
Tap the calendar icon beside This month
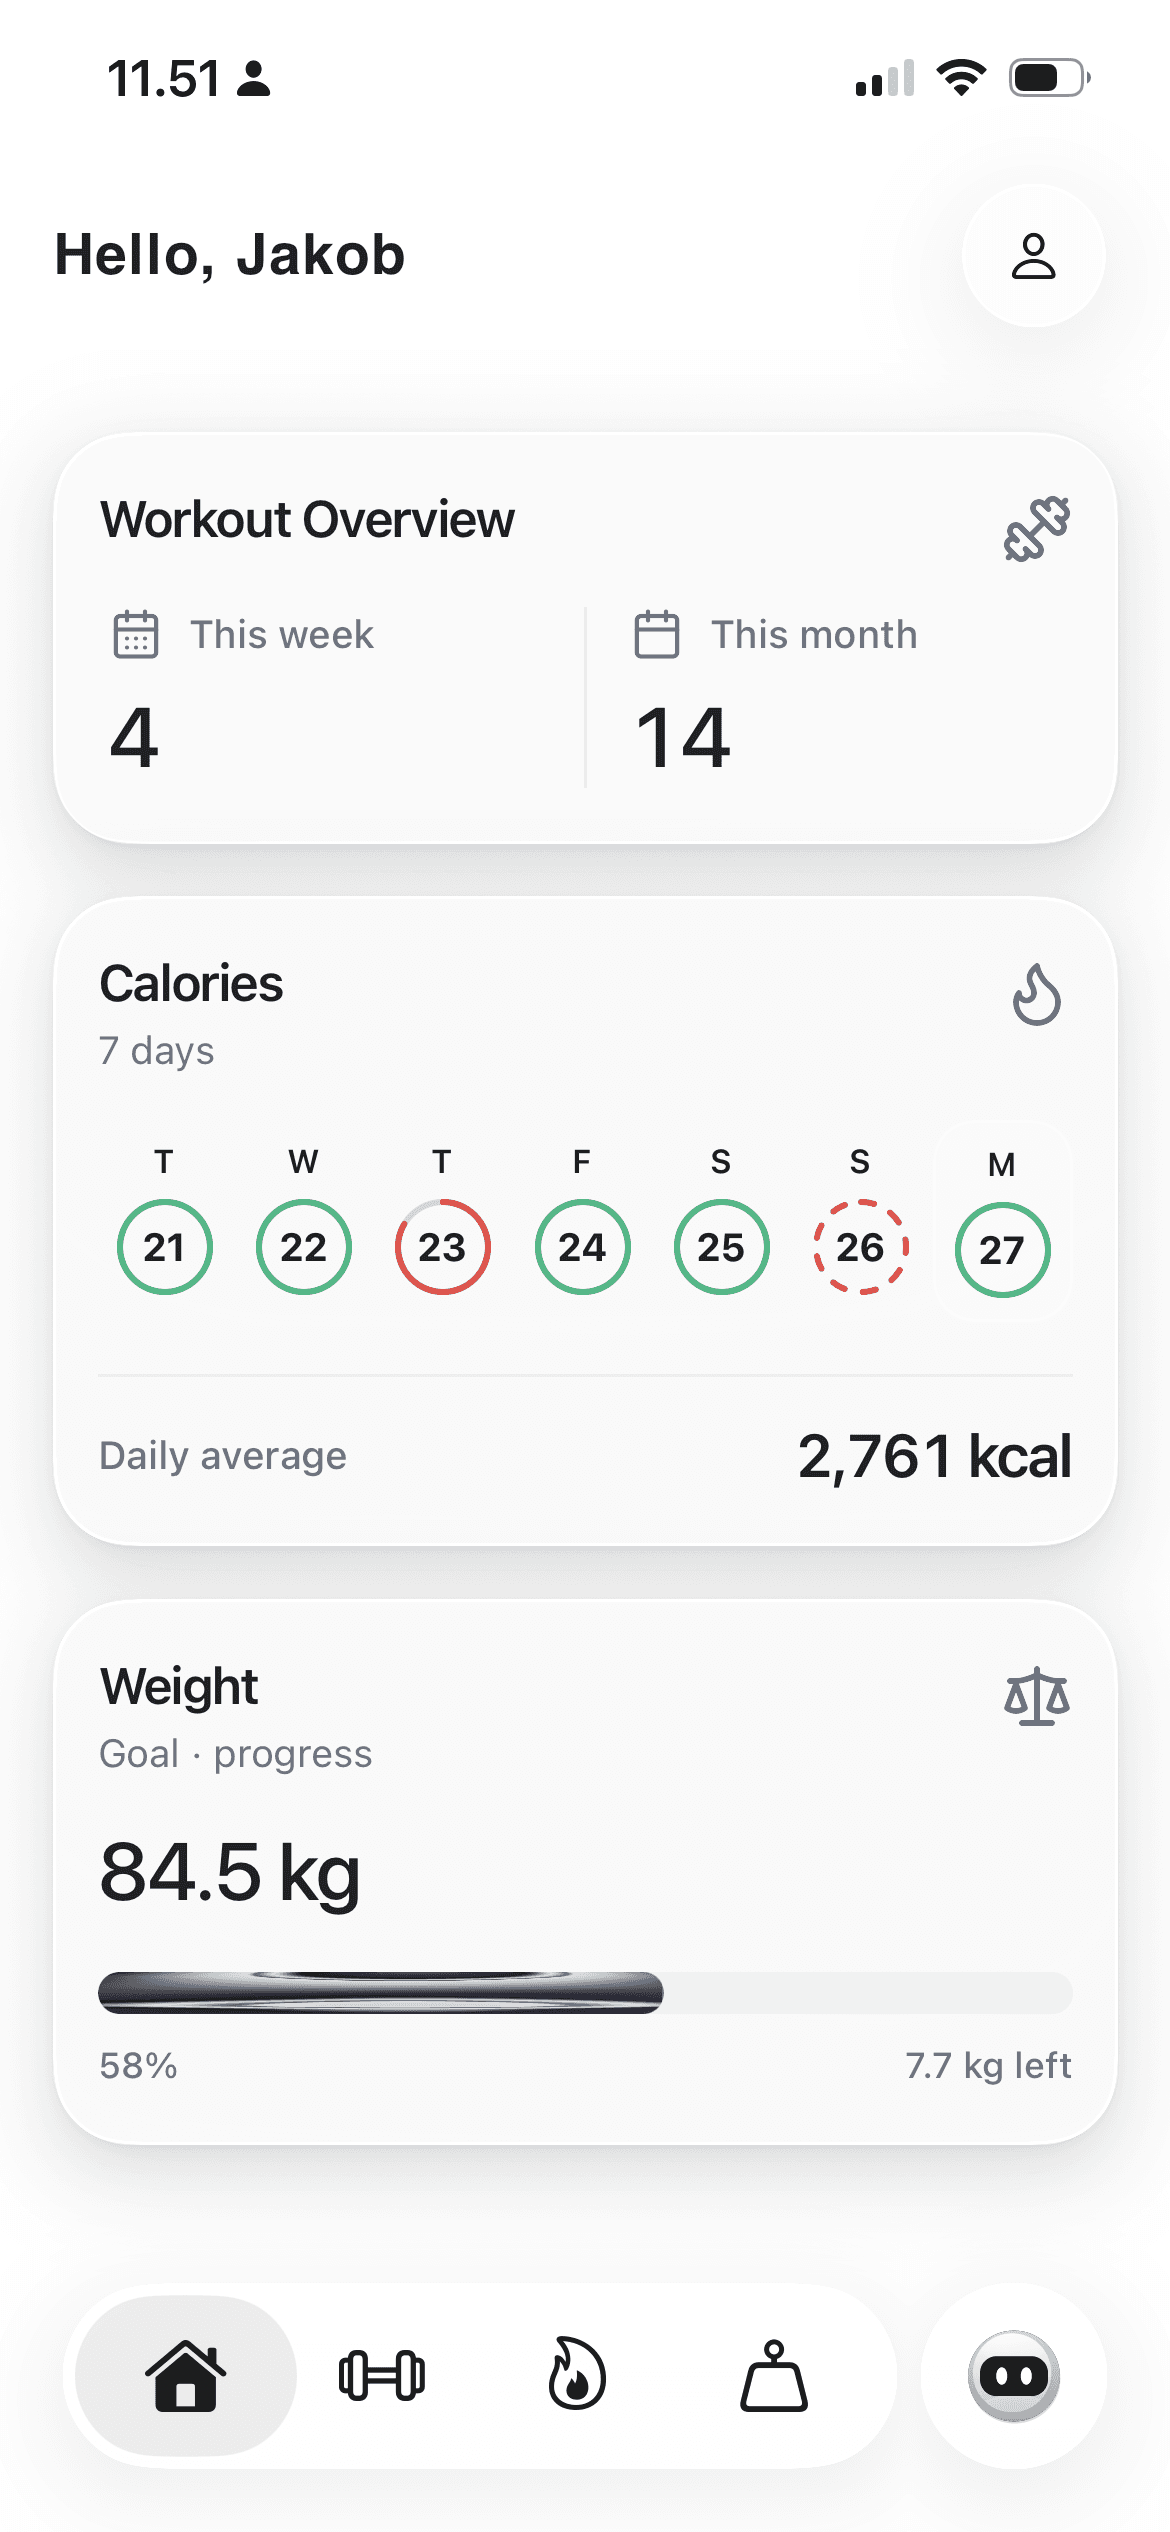coord(657,634)
